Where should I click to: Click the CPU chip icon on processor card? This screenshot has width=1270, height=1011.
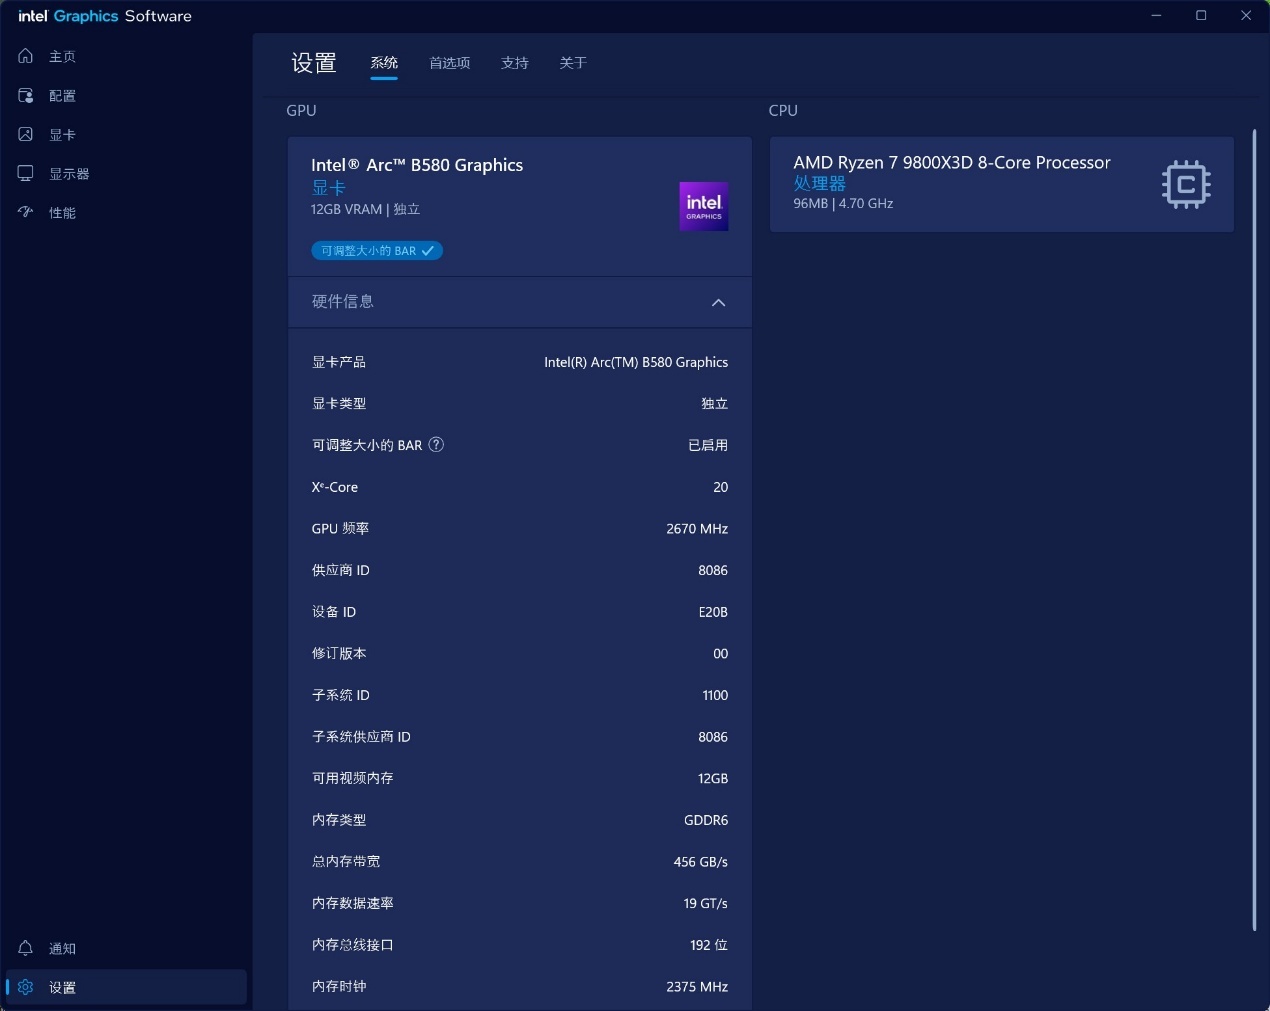1186,184
